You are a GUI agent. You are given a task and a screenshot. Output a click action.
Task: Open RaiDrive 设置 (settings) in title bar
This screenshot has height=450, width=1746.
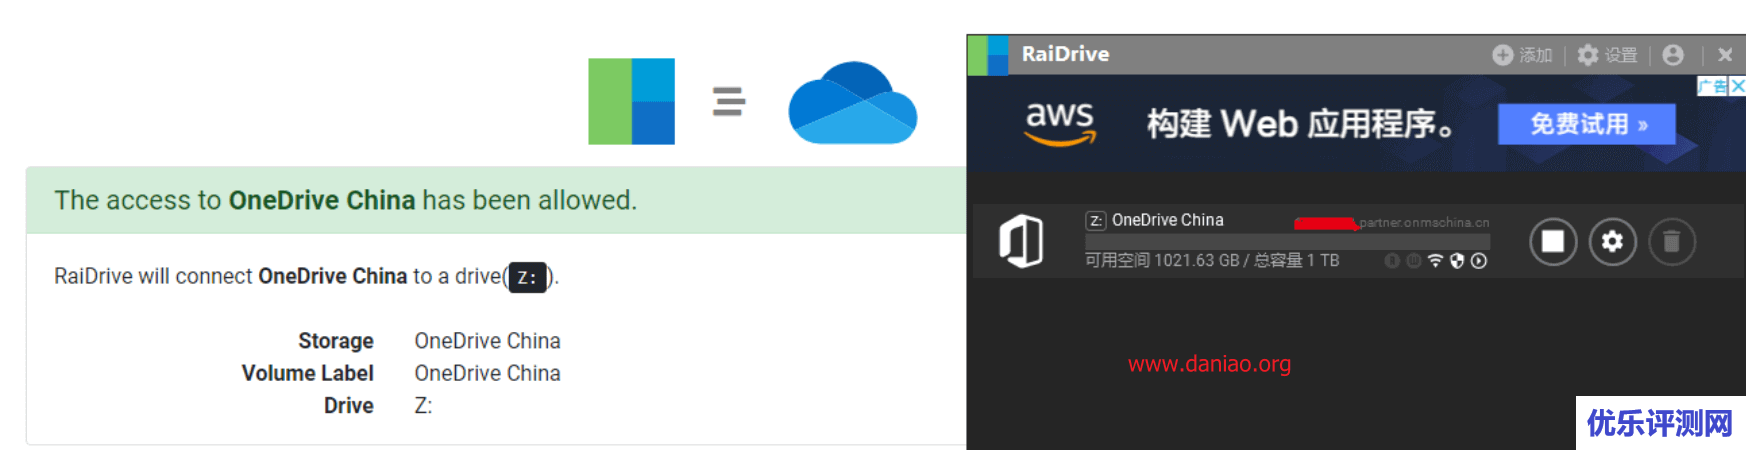(1607, 55)
